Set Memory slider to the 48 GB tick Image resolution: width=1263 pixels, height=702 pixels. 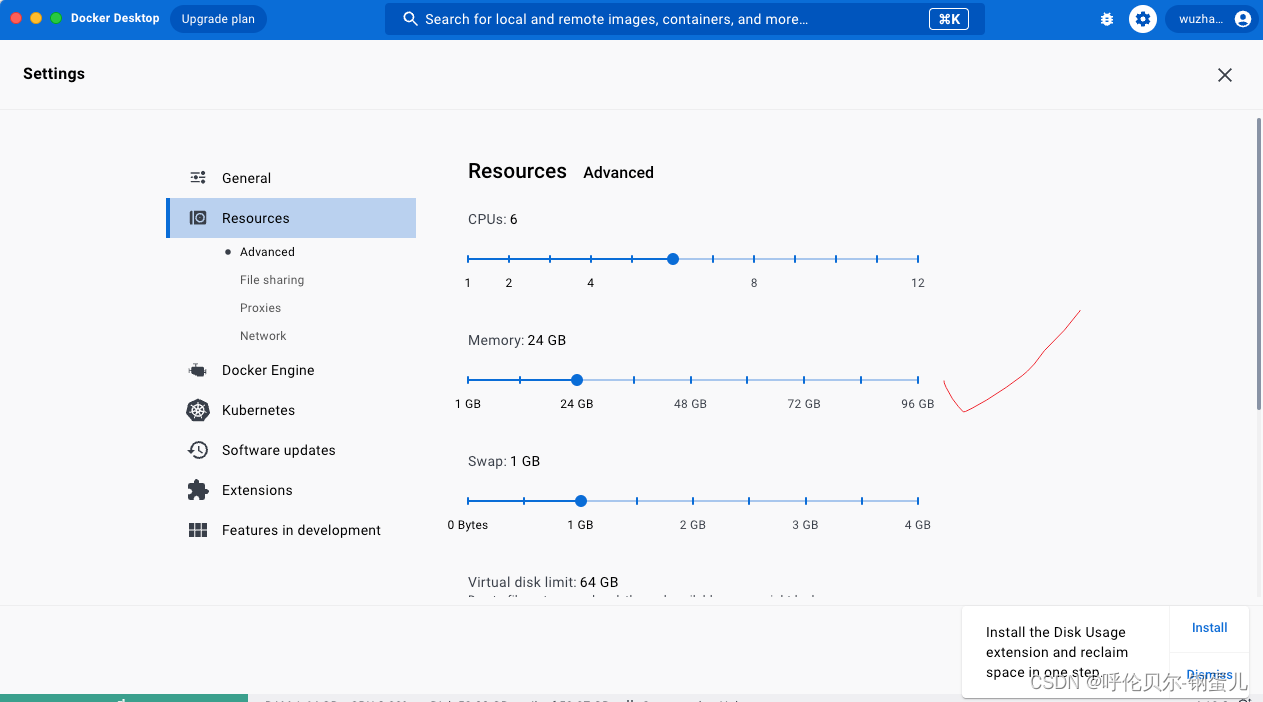coord(690,380)
